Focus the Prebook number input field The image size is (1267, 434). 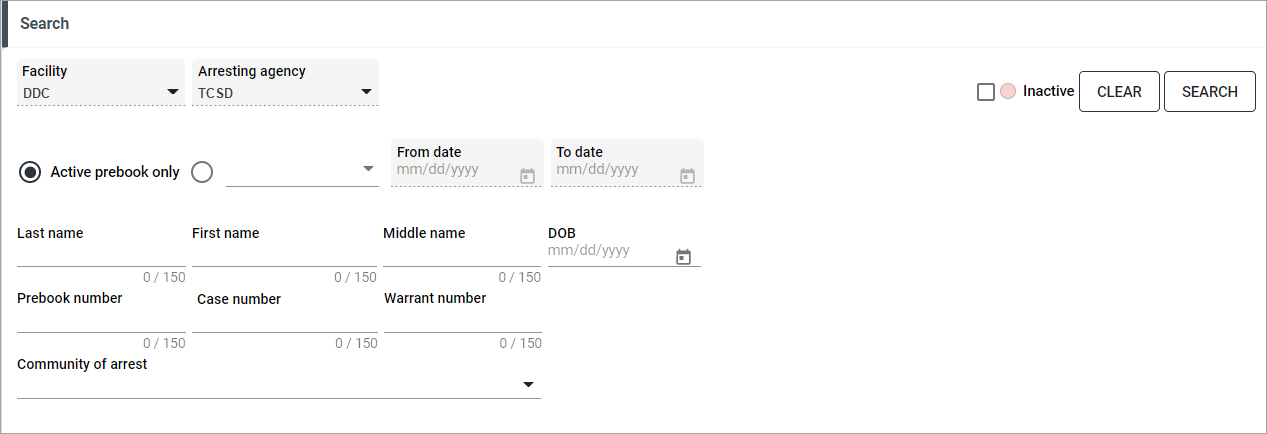pyautogui.click(x=101, y=321)
